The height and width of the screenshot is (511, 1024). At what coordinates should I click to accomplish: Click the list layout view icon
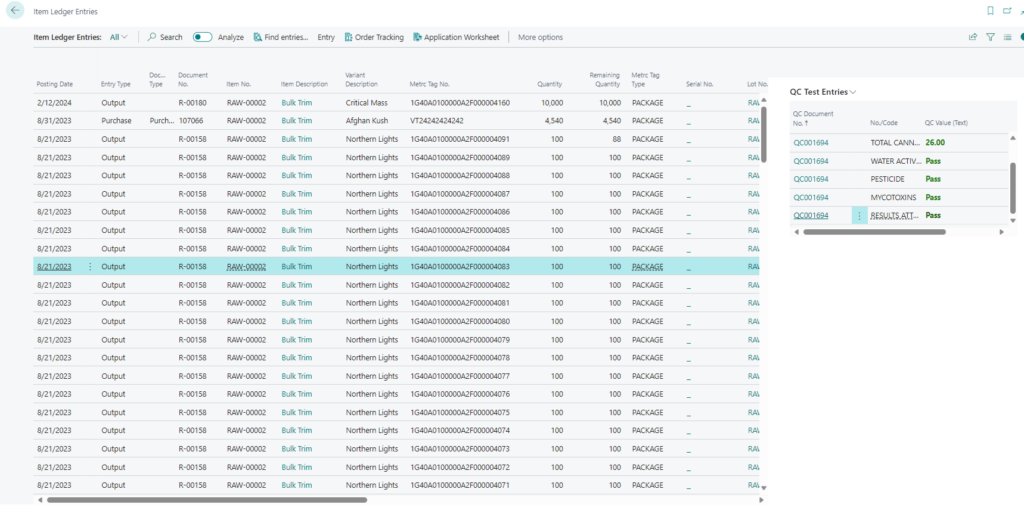1008,37
